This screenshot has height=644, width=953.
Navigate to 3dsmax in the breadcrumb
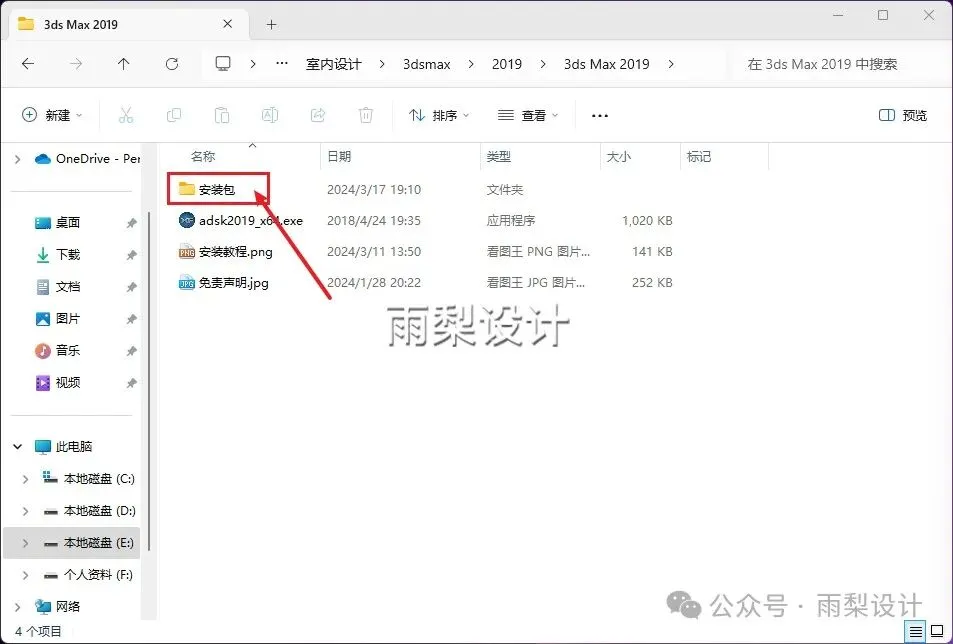coord(427,64)
